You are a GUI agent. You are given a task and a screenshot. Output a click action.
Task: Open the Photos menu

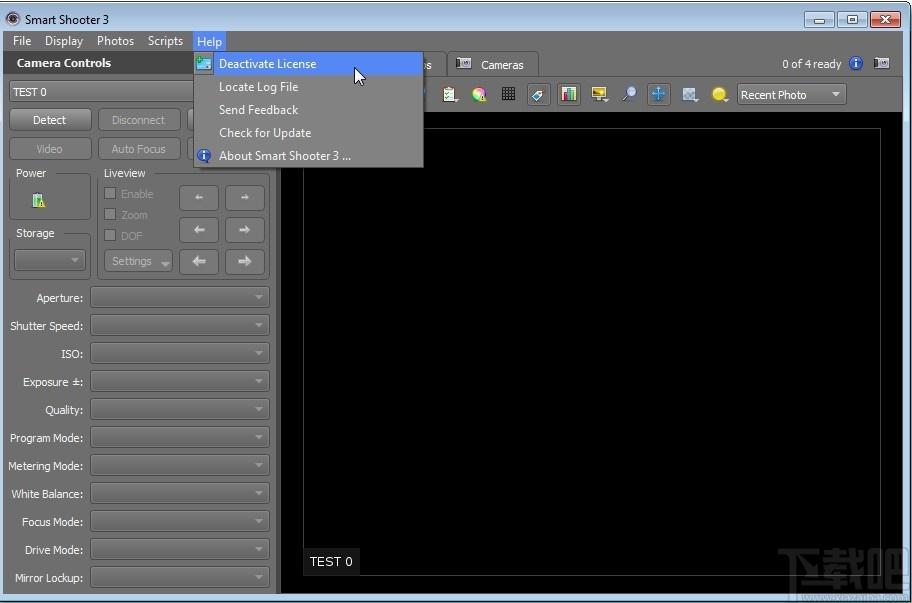click(115, 41)
